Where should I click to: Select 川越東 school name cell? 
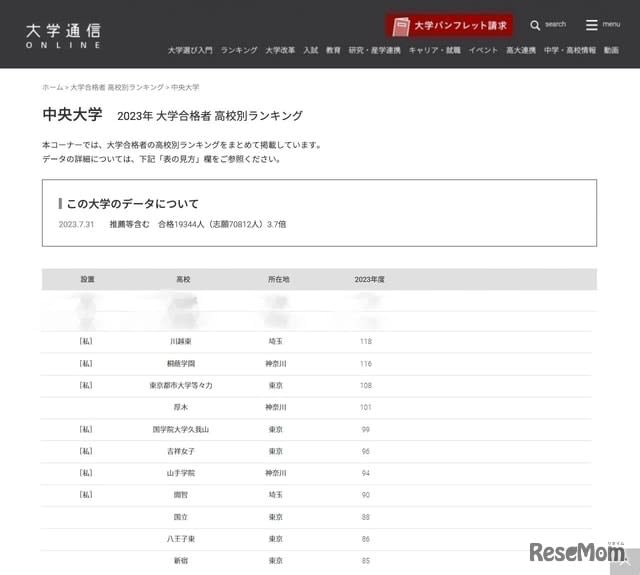pyautogui.click(x=181, y=341)
